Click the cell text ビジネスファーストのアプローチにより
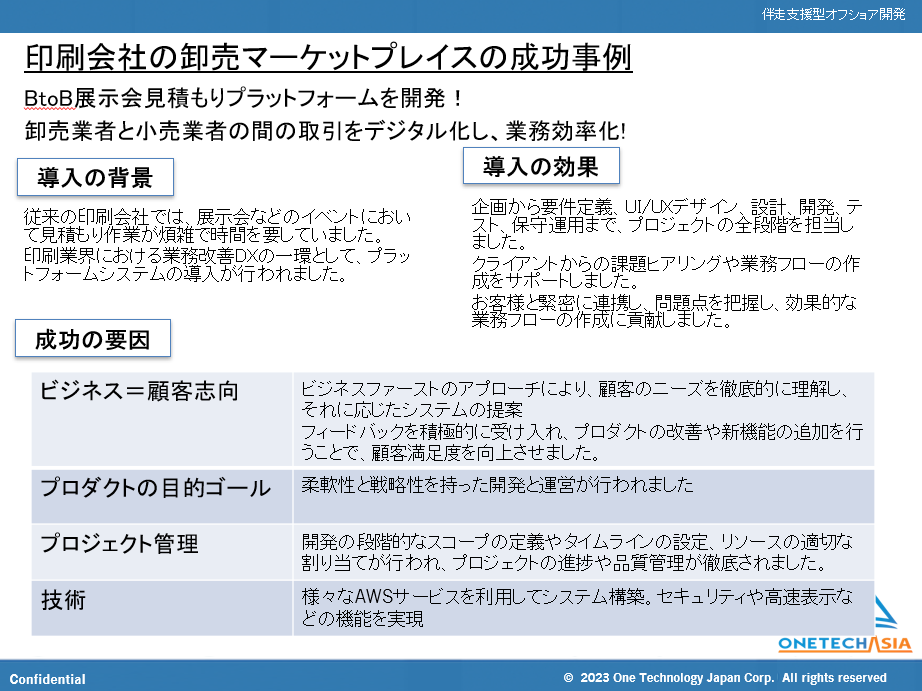This screenshot has height=691, width=922. (574, 399)
